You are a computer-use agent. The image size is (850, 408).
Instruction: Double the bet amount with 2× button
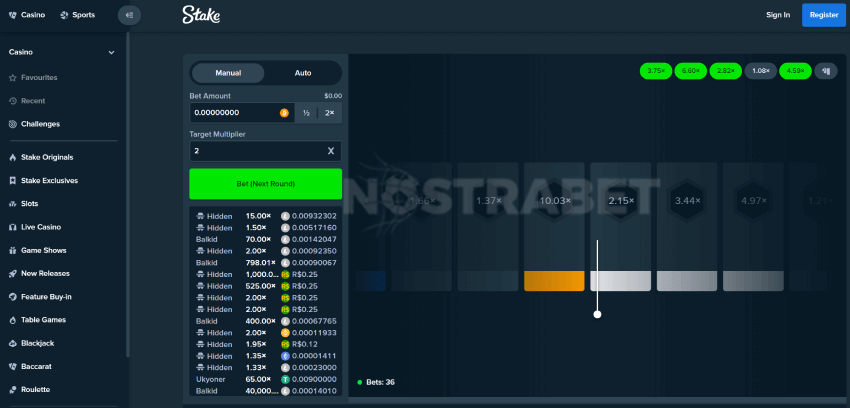330,113
